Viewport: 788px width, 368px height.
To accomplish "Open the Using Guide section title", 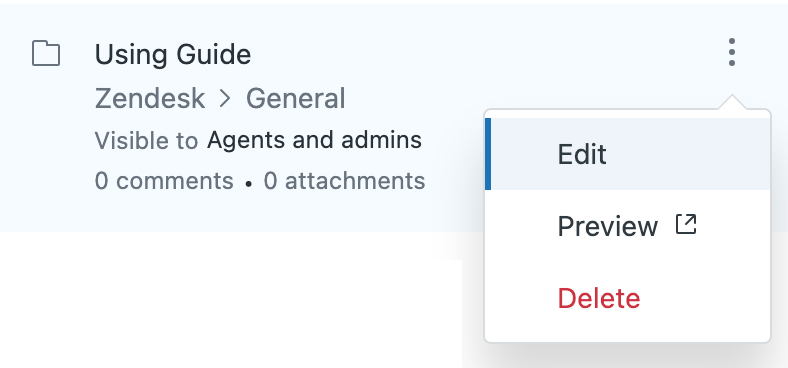I will pos(173,54).
